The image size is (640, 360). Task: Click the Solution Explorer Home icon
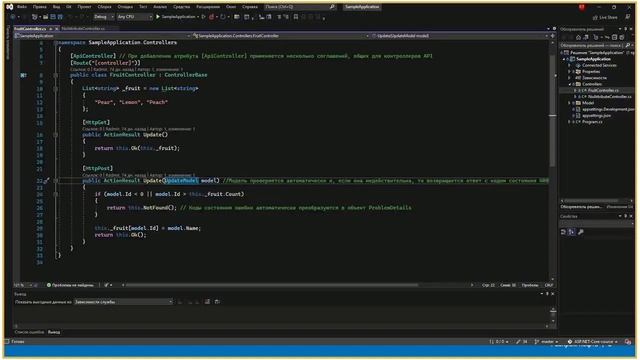(x=578, y=37)
